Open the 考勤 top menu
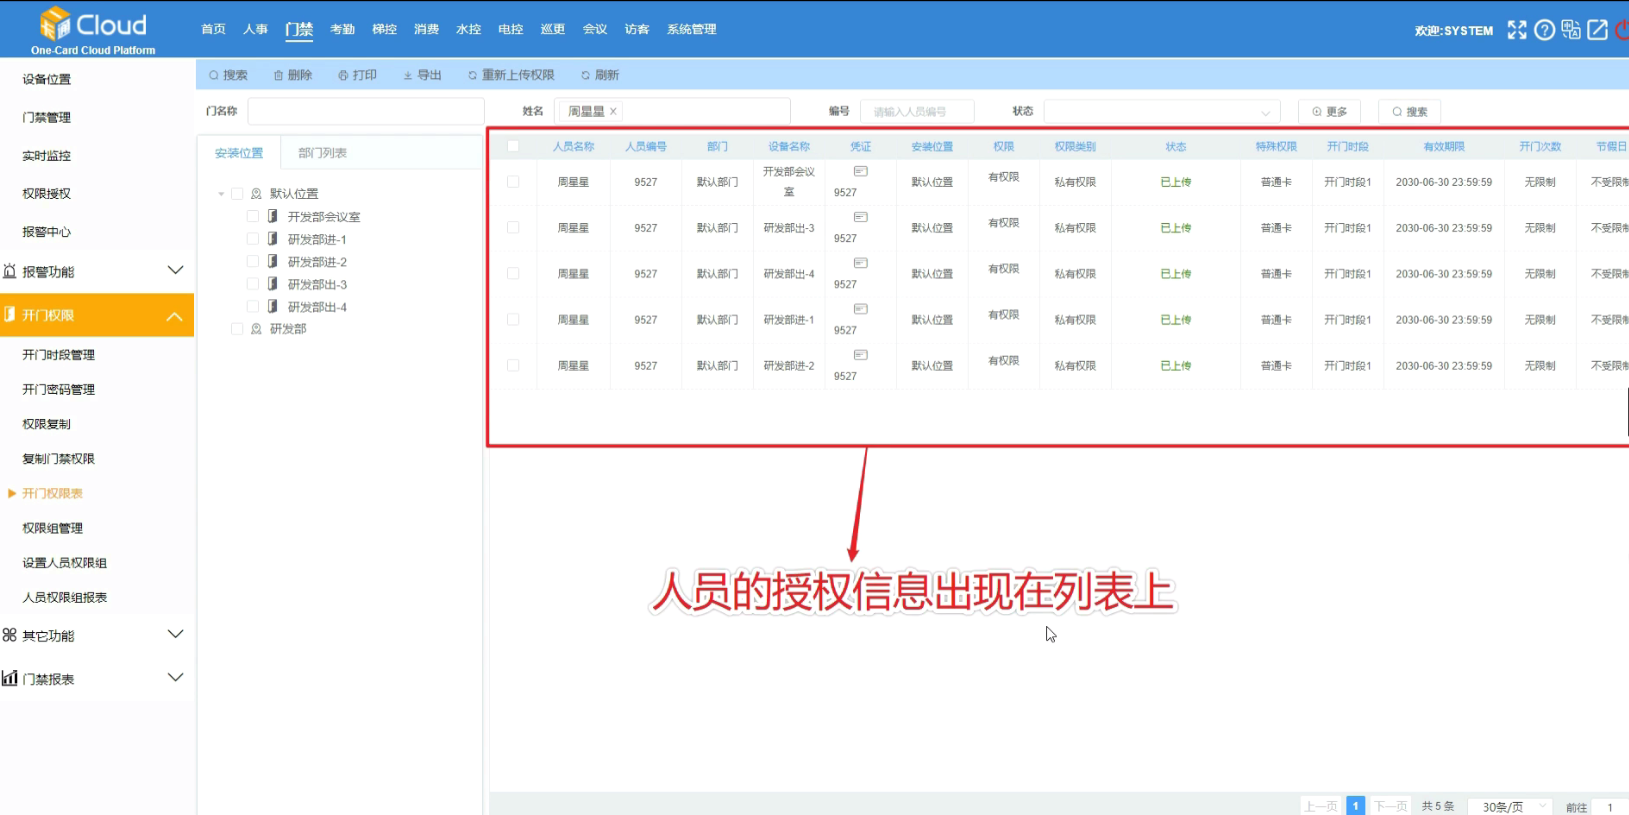 (343, 29)
